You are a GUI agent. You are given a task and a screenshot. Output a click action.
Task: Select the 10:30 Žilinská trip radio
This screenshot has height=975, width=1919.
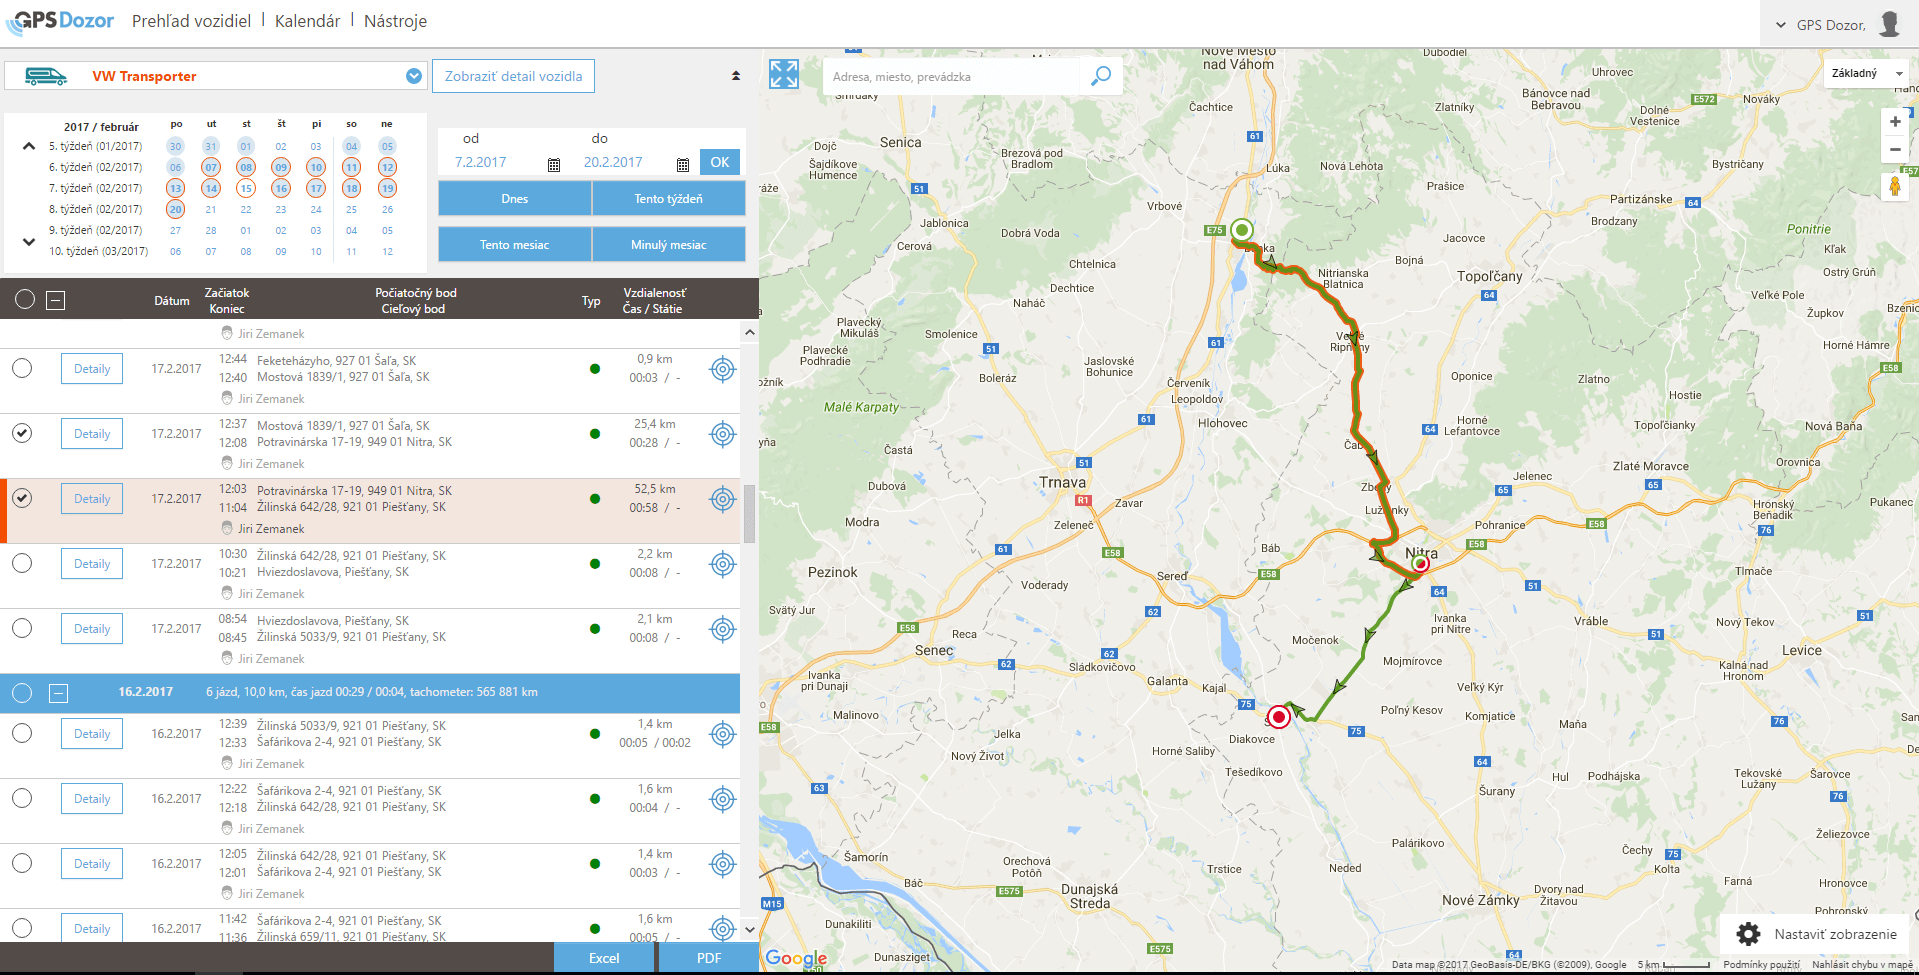click(x=22, y=563)
